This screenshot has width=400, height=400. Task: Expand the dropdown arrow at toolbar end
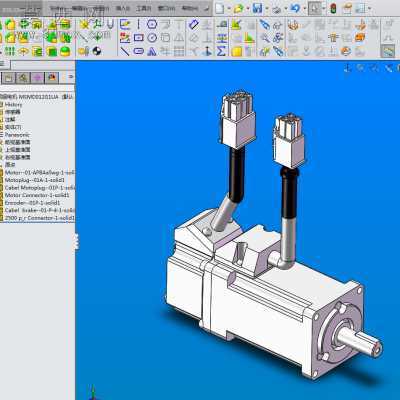tap(369, 8)
